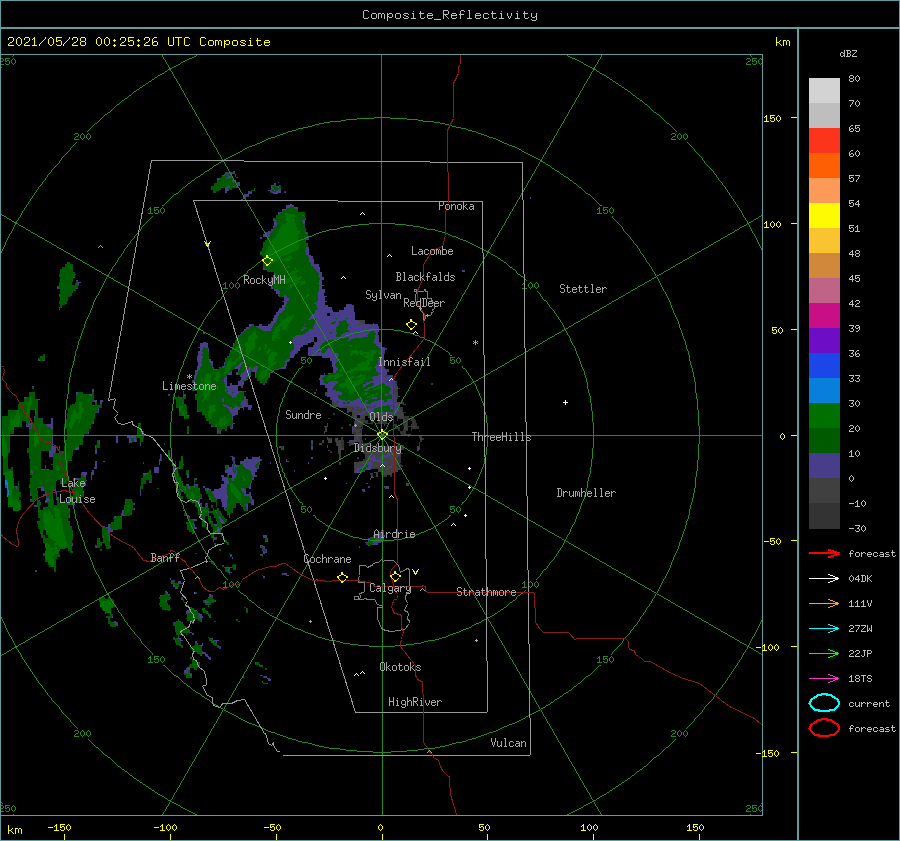900x841 pixels.
Task: Click the 20 dBZ green swatch
Action: pyautogui.click(x=824, y=440)
